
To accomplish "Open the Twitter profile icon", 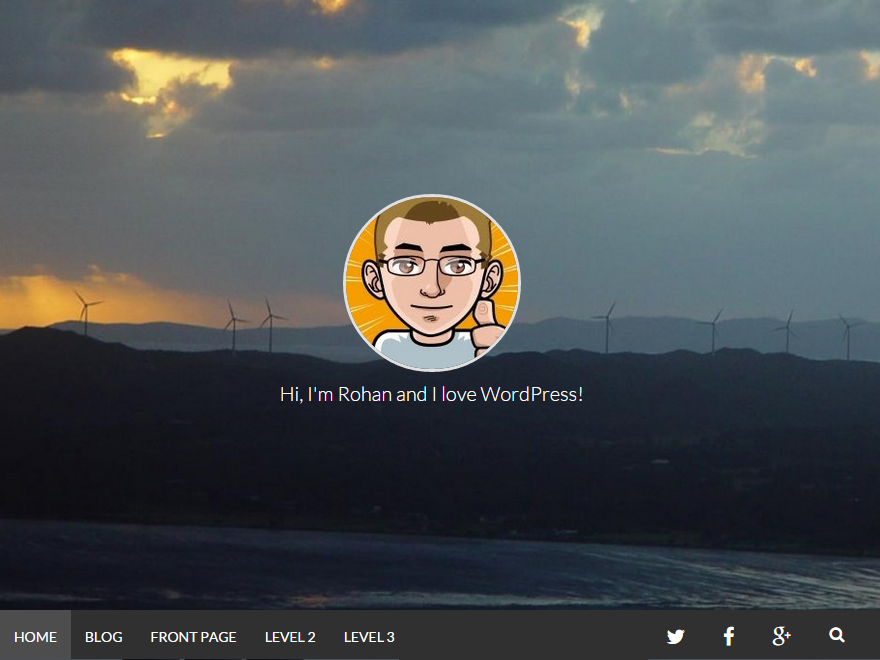I will 676,636.
